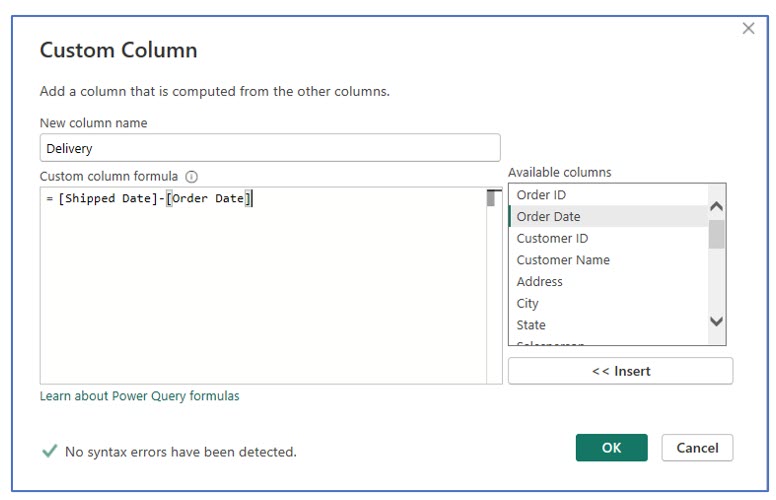Click the green syntax check mark icon
Viewport: 776px width, 500px height.
[x=49, y=450]
